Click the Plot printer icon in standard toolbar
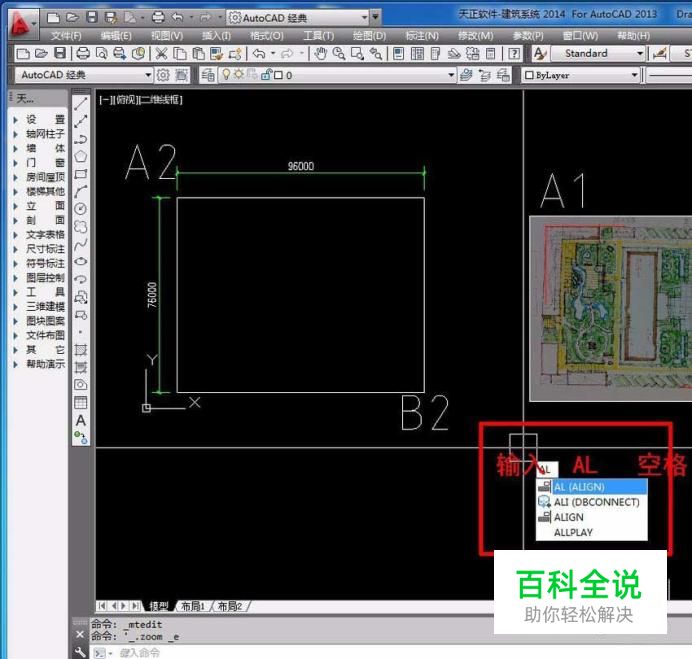 pyautogui.click(x=83, y=53)
